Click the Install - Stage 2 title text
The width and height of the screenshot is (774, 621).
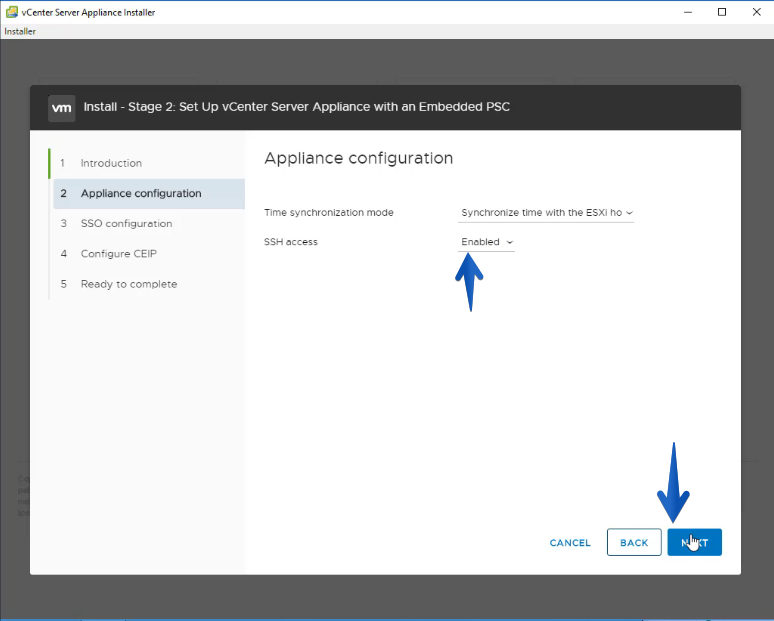pyautogui.click(x=297, y=107)
